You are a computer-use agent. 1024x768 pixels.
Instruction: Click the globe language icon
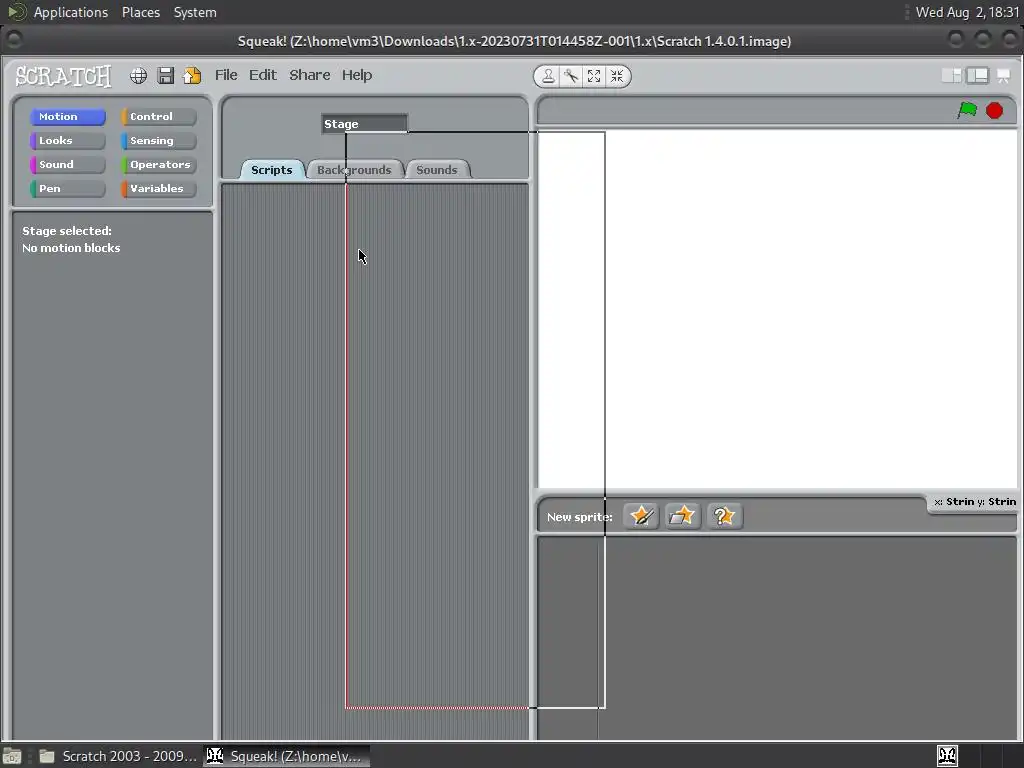point(138,76)
